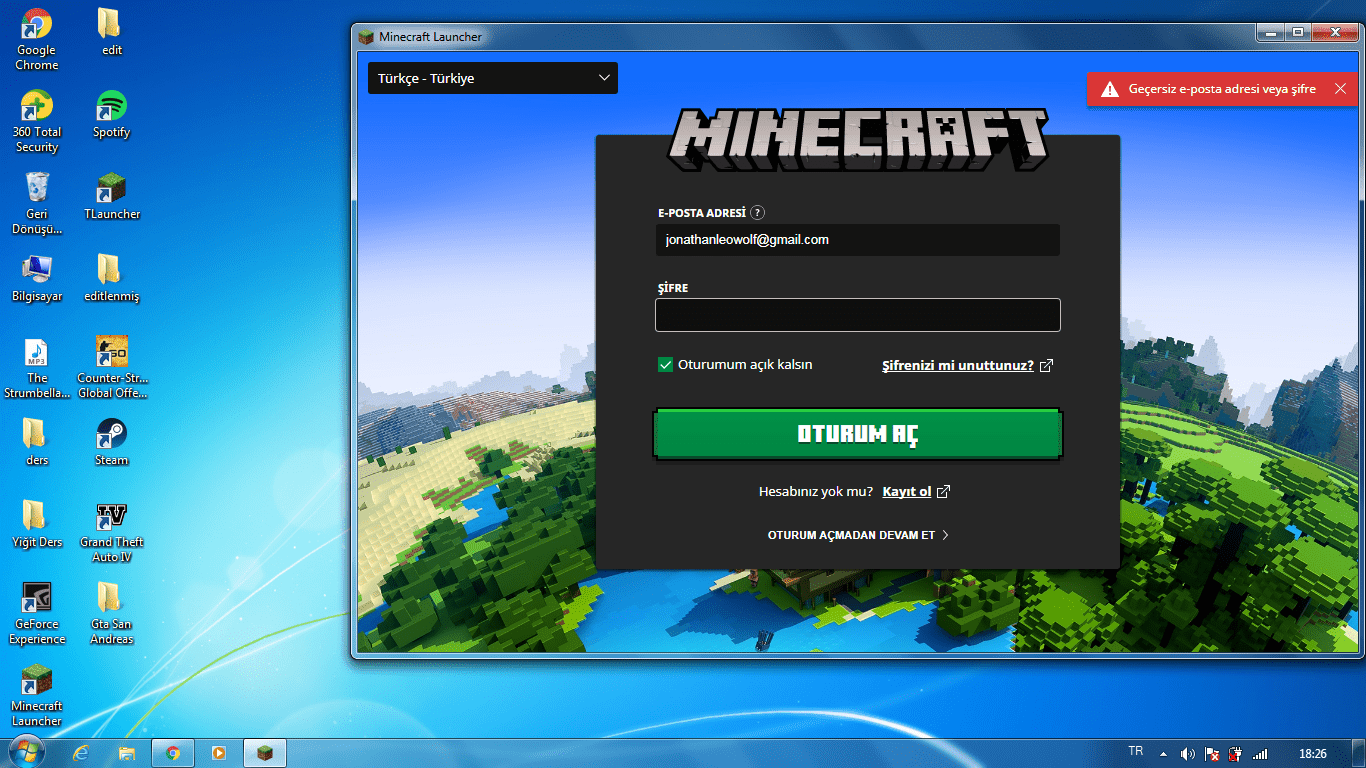1366x768 pixels.
Task: Open the Windows Start menu orb
Action: pyautogui.click(x=26, y=752)
